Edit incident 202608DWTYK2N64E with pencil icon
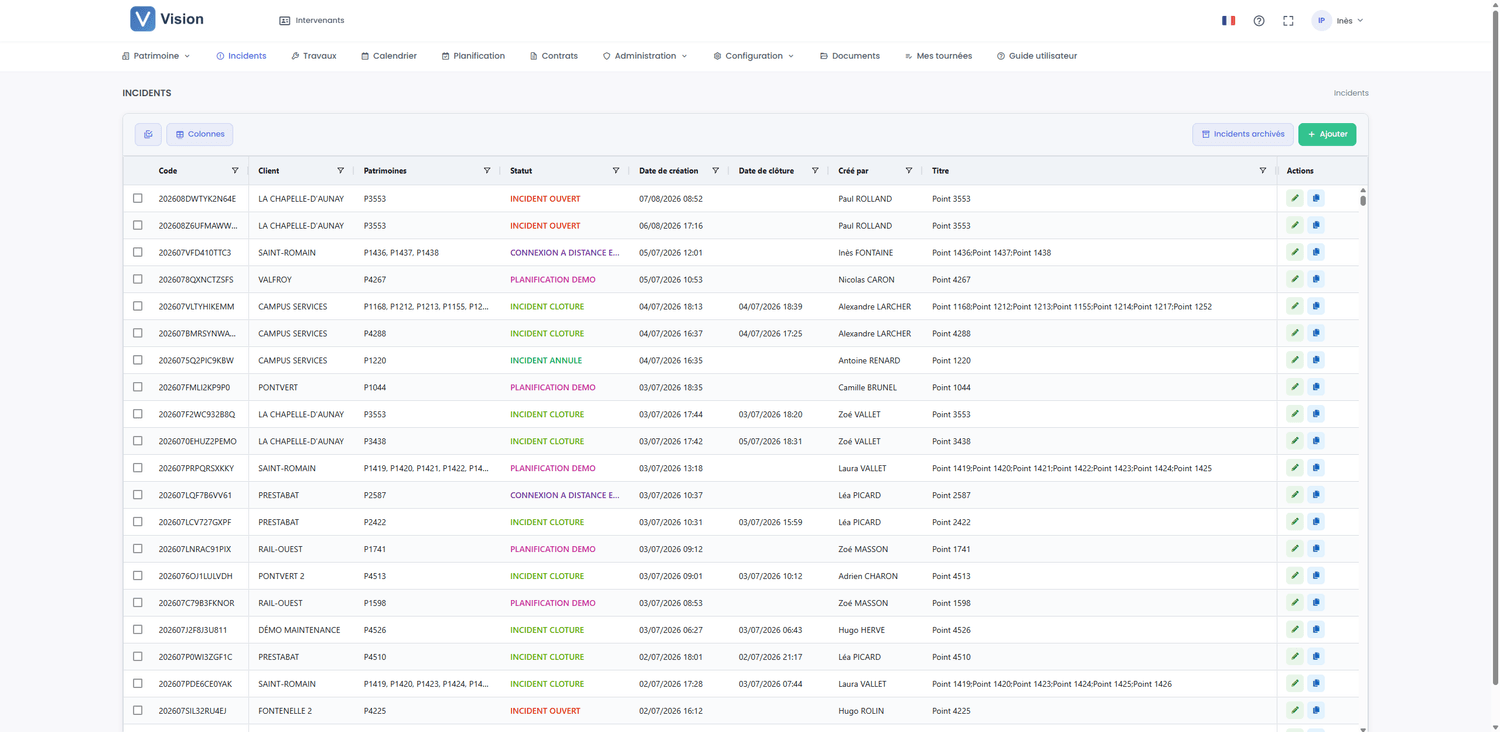Image resolution: width=1500 pixels, height=732 pixels. tap(1295, 198)
